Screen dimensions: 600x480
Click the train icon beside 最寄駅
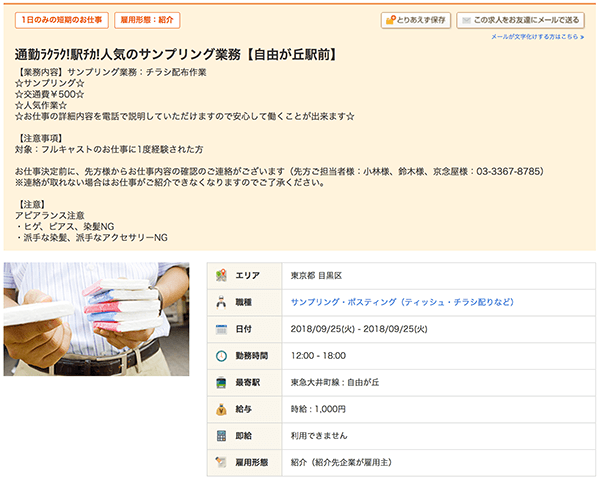[x=221, y=382]
